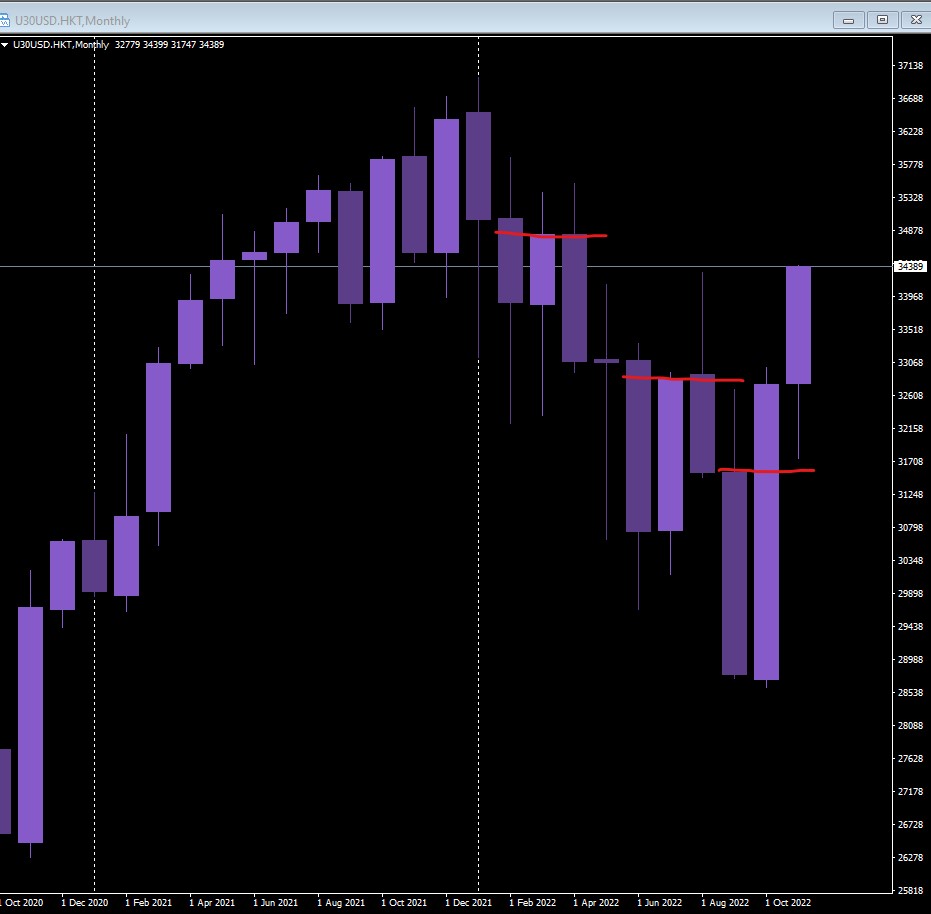931x914 pixels.
Task: Click the 1 Feb 2022 date label
Action: coord(533,903)
